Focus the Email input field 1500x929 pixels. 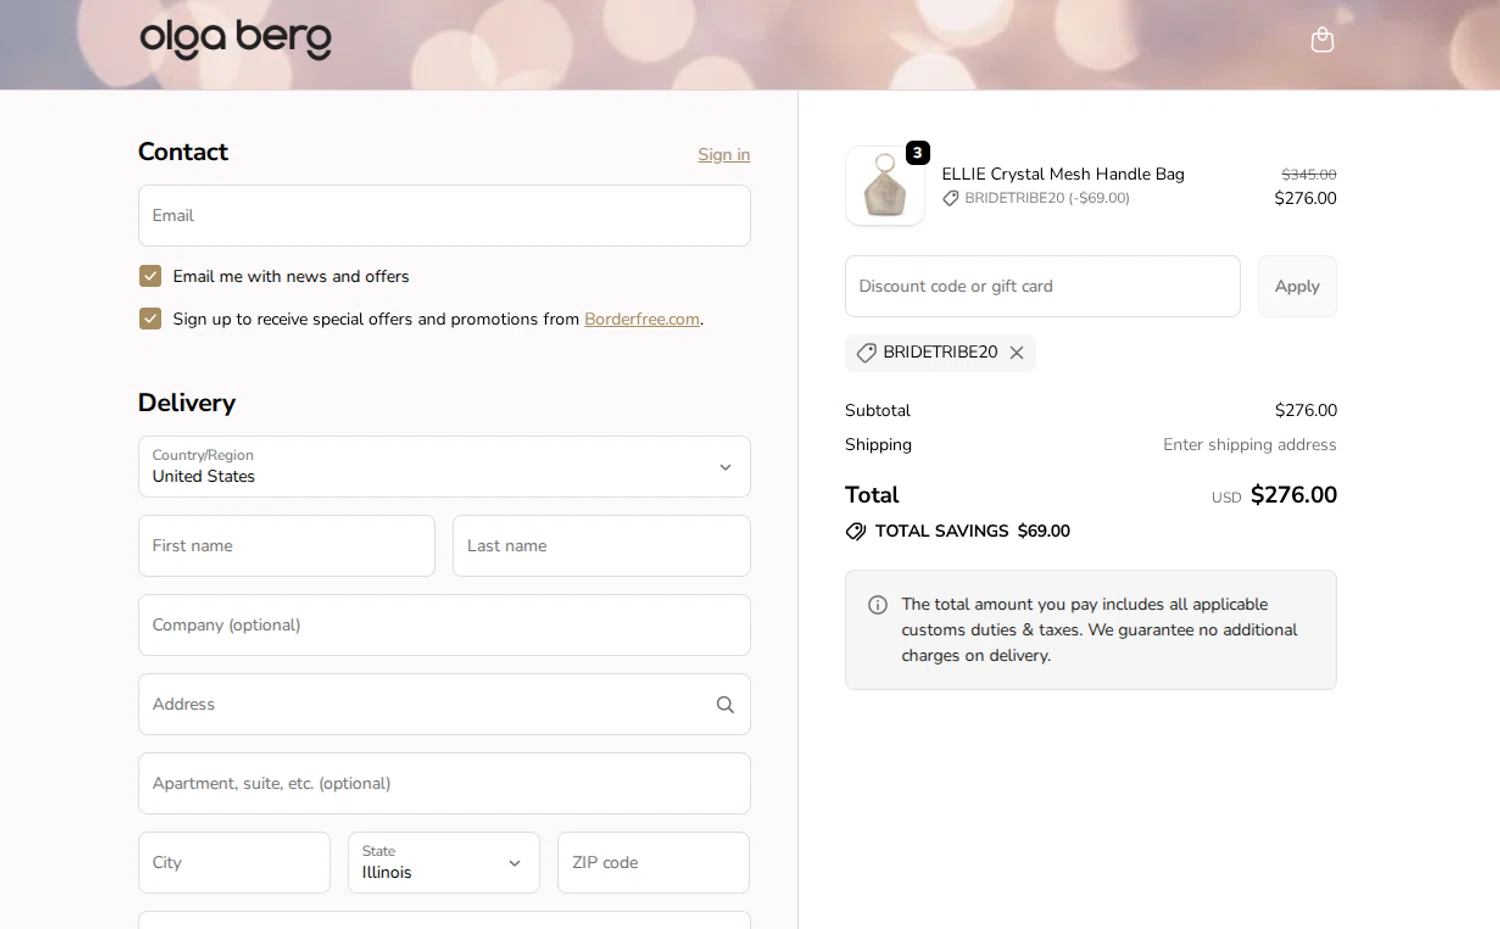pos(444,215)
